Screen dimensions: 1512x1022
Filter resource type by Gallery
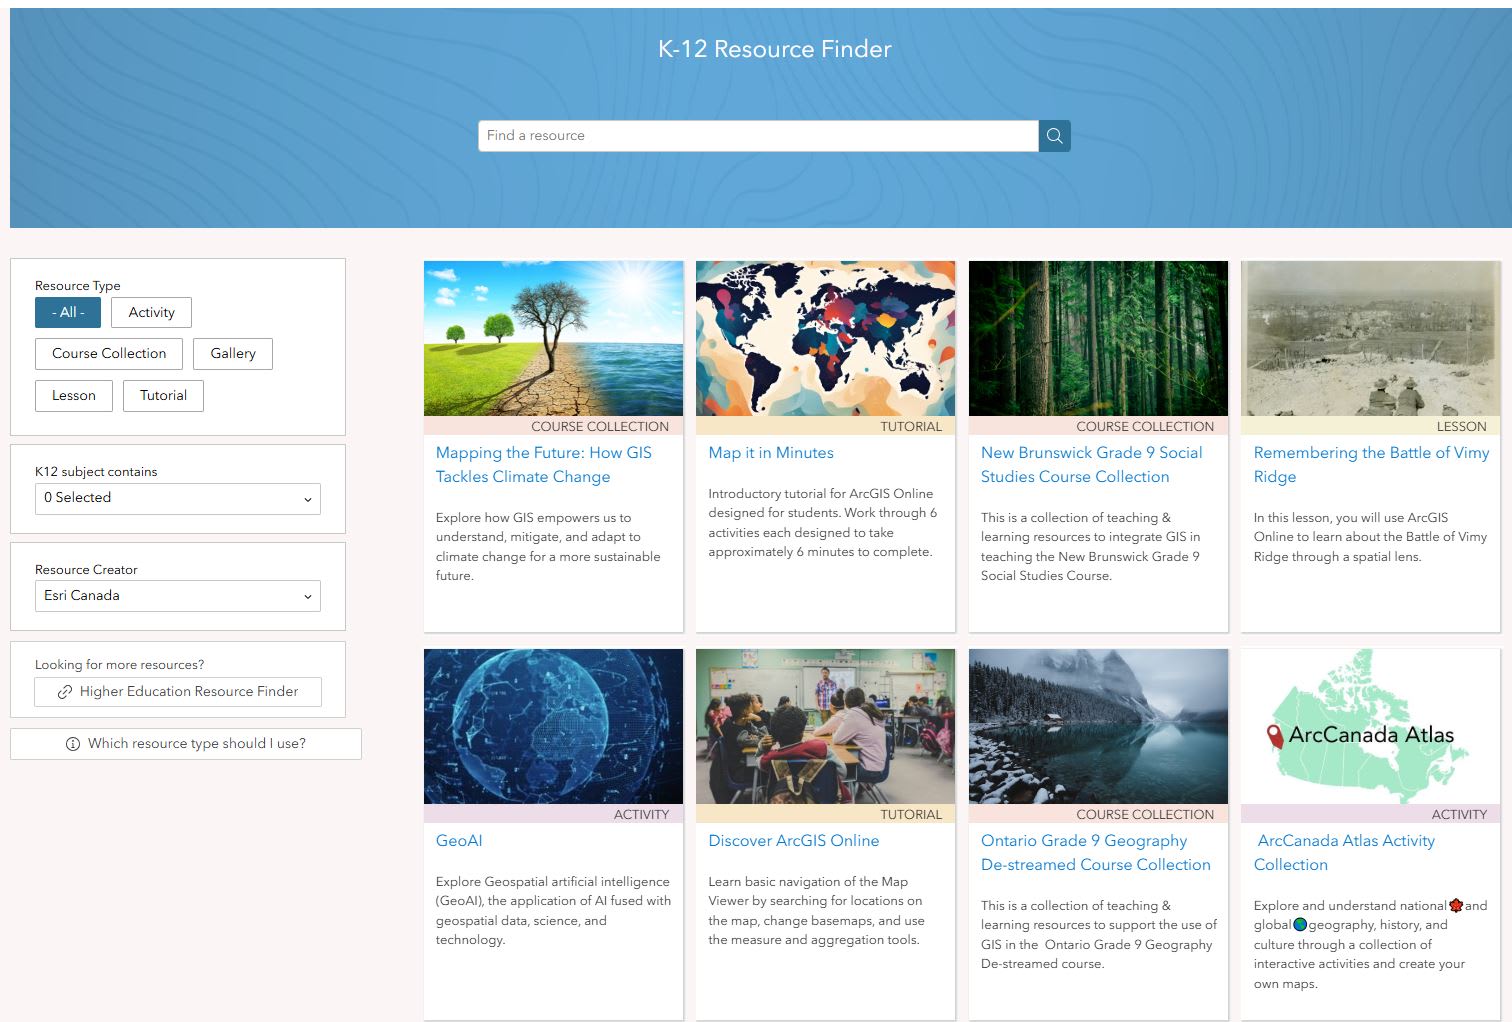tap(233, 353)
